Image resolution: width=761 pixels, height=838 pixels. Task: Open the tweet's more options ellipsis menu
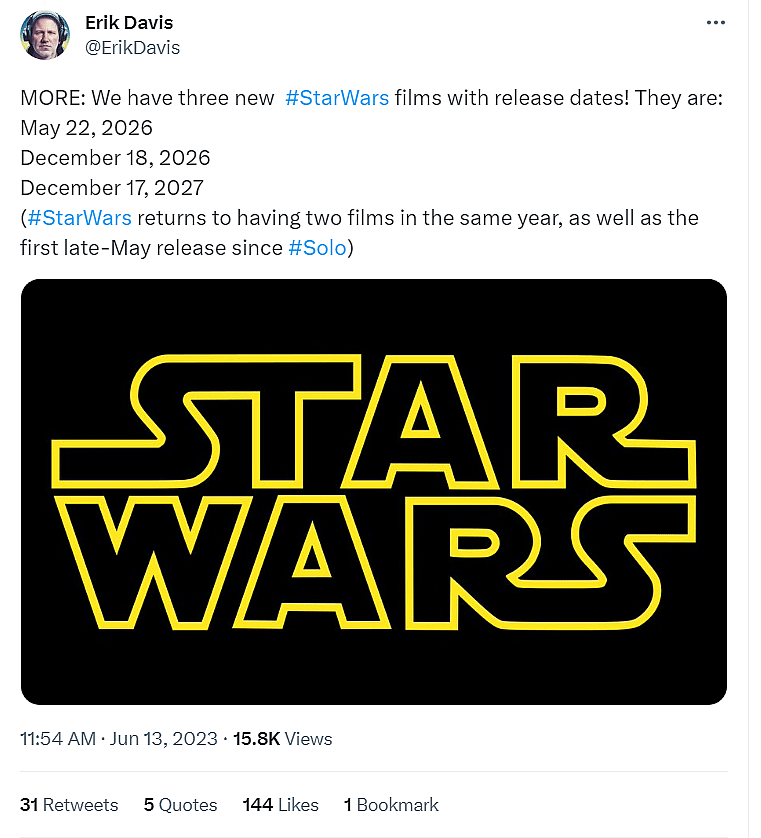point(715,22)
